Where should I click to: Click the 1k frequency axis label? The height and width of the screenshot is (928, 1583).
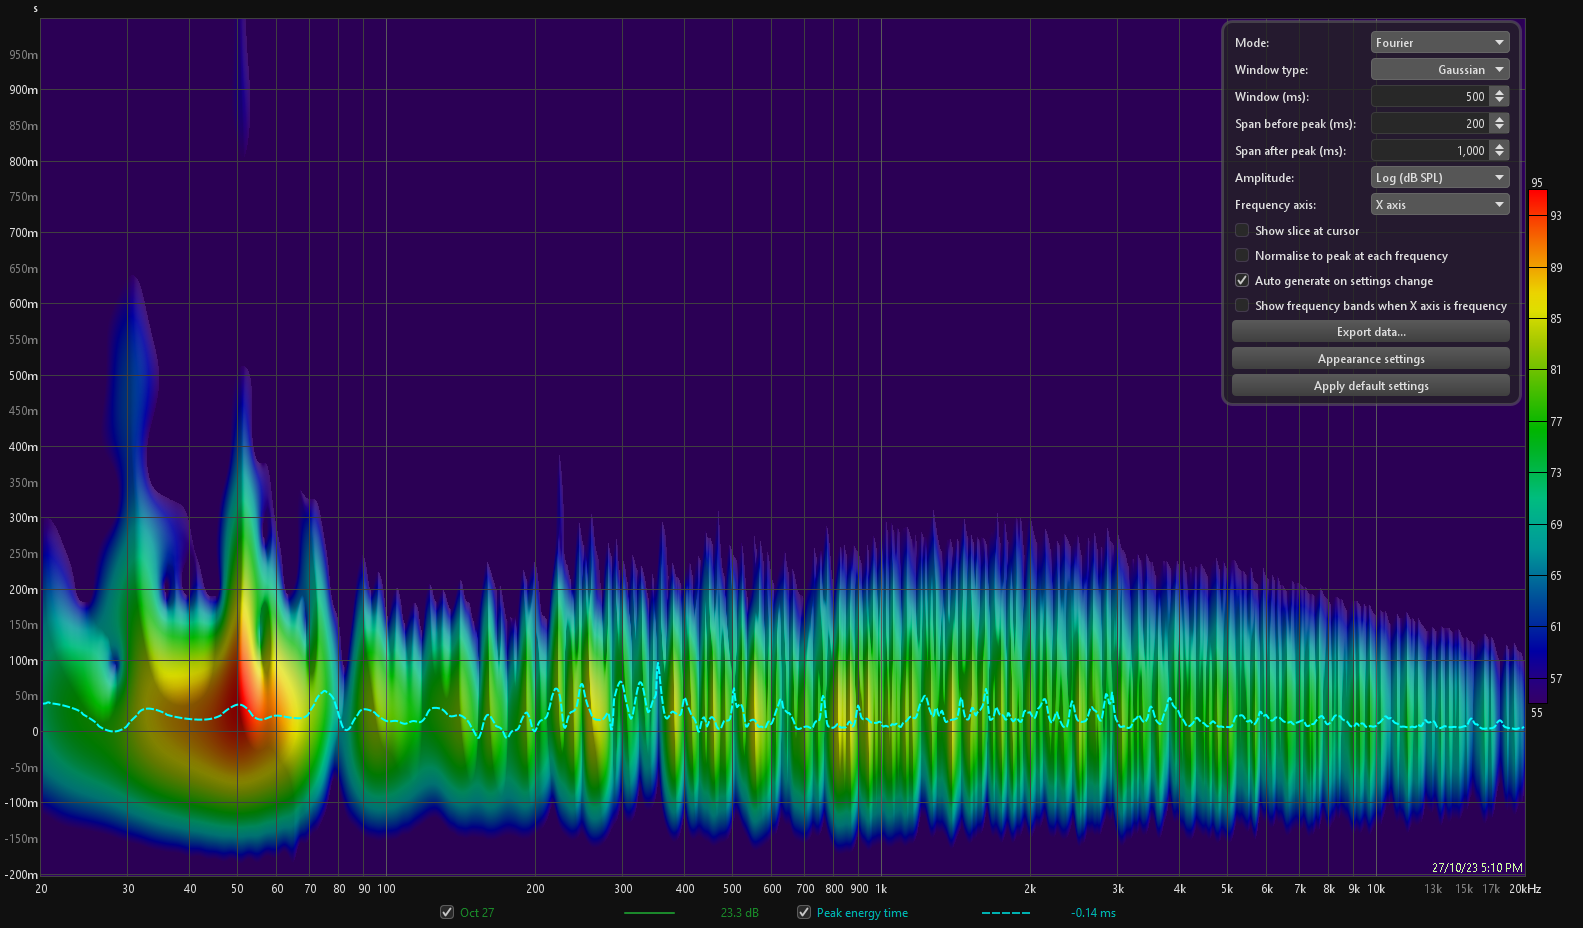(881, 889)
